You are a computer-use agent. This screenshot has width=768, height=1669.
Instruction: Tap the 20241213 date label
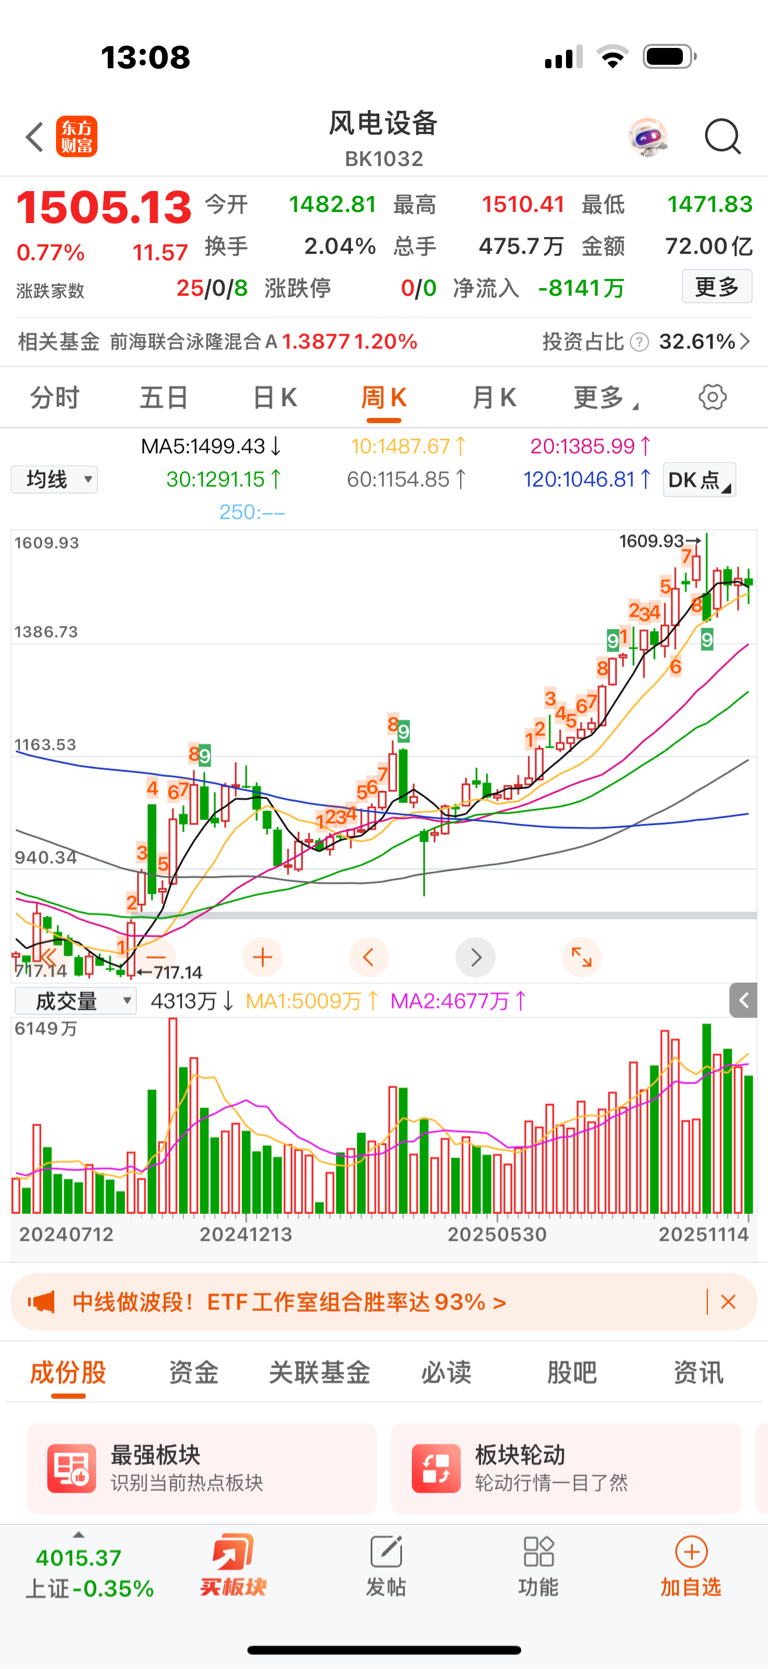[x=246, y=1234]
